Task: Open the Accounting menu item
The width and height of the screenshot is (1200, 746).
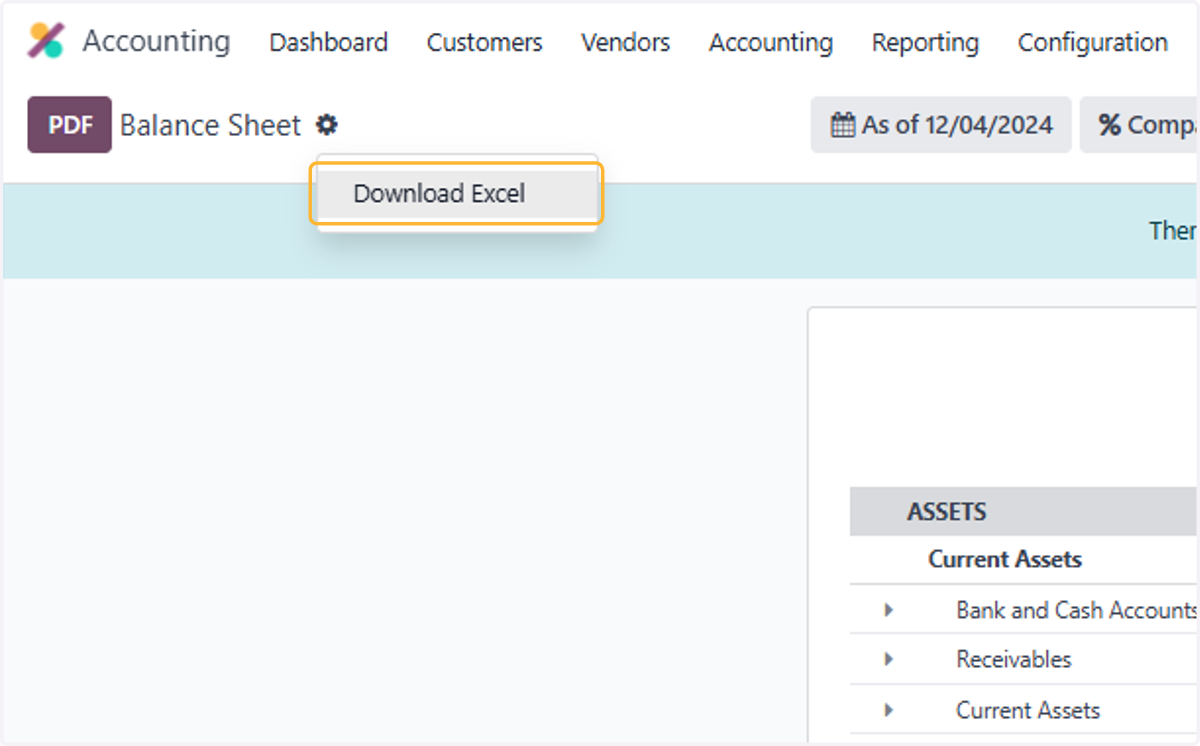Action: pos(771,42)
